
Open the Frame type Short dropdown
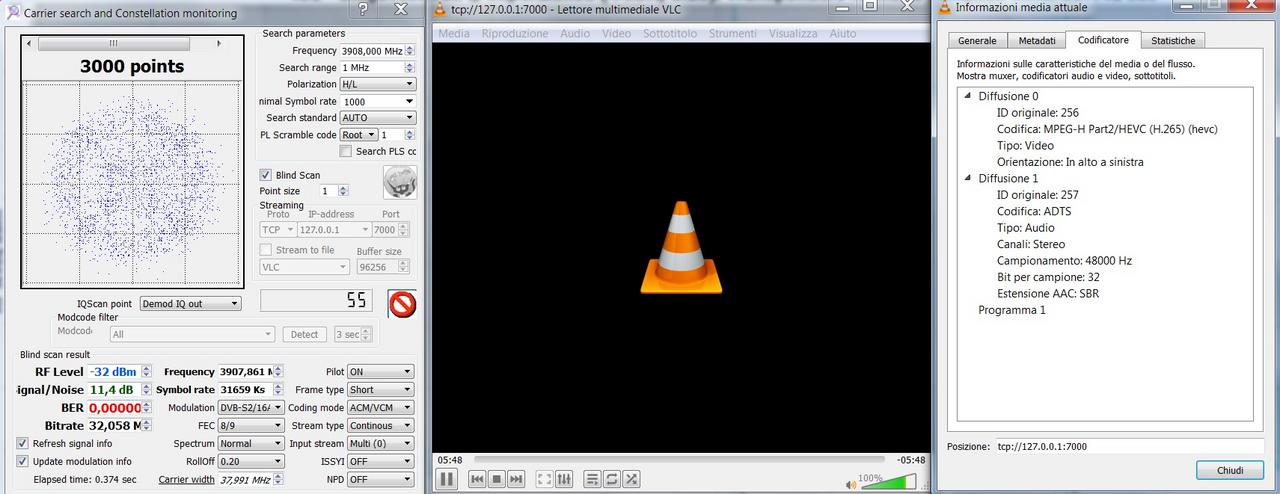click(380, 389)
